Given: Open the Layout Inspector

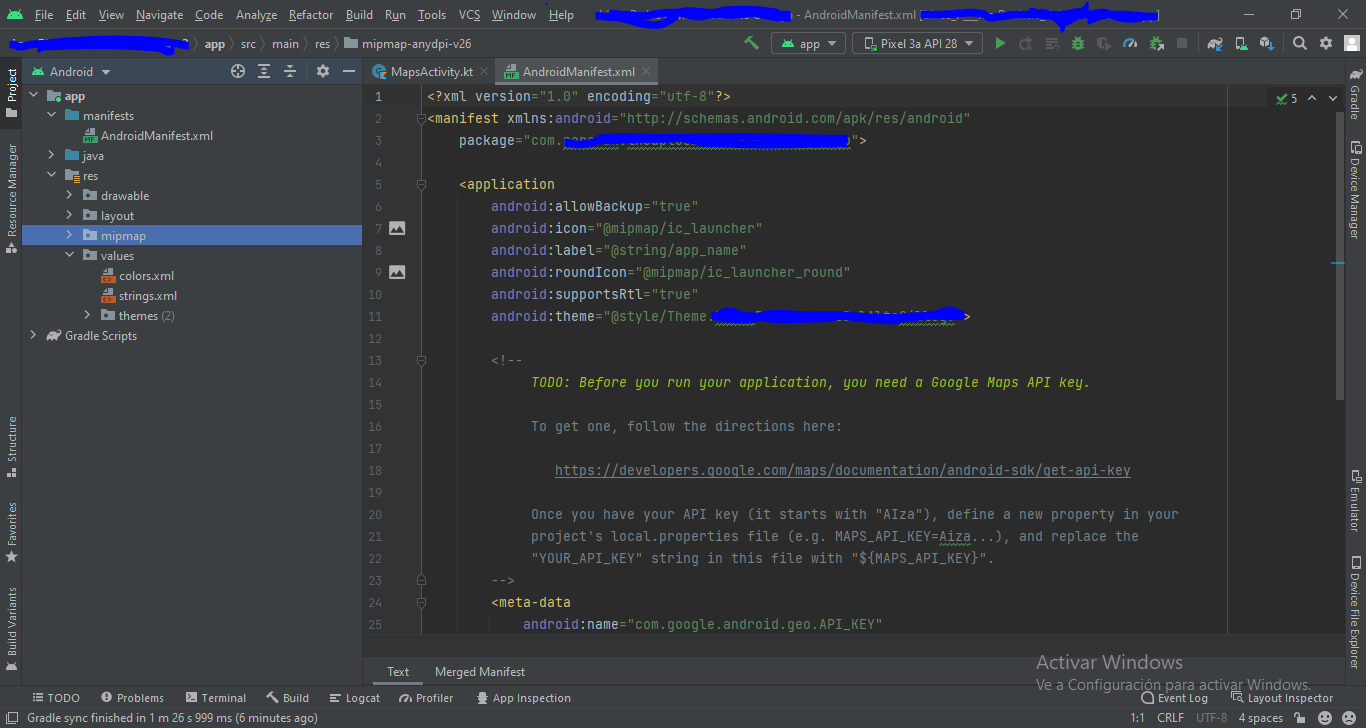Looking at the screenshot, I should [1282, 698].
